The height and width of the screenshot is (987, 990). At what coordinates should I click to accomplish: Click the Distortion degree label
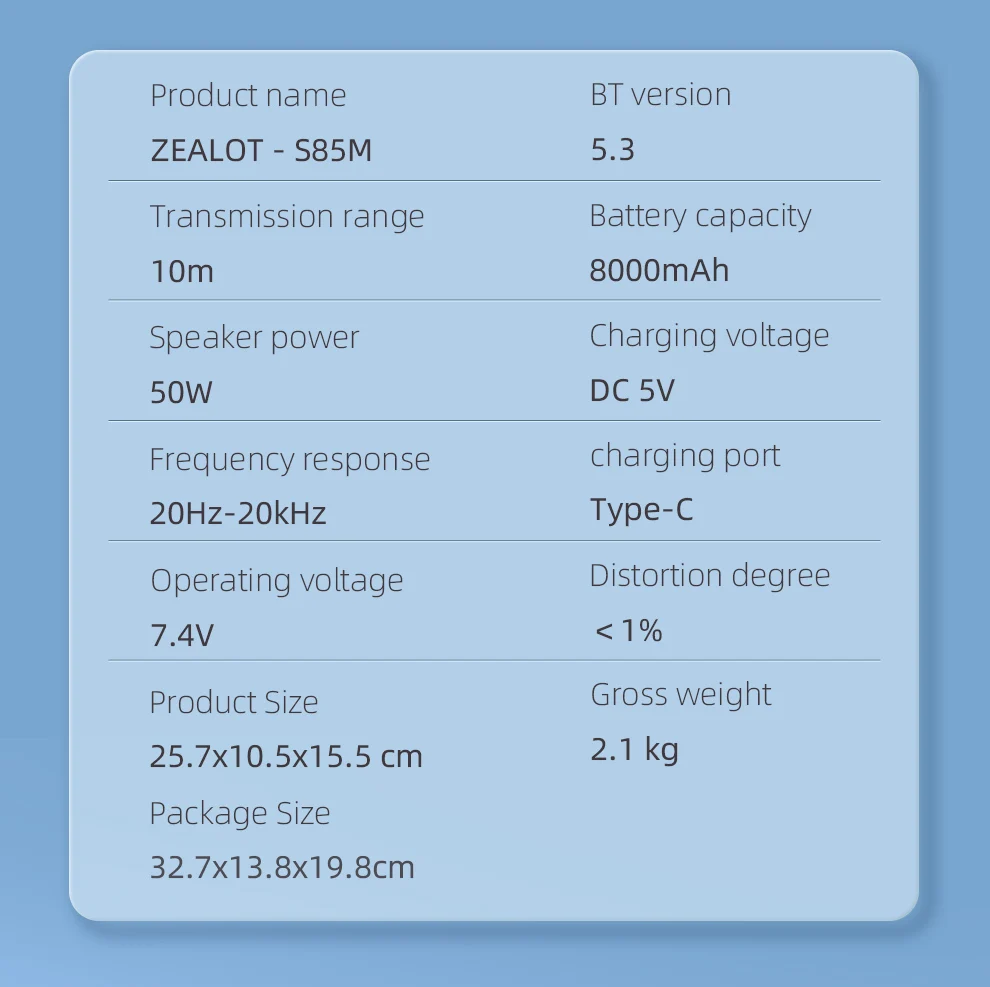pyautogui.click(x=709, y=576)
